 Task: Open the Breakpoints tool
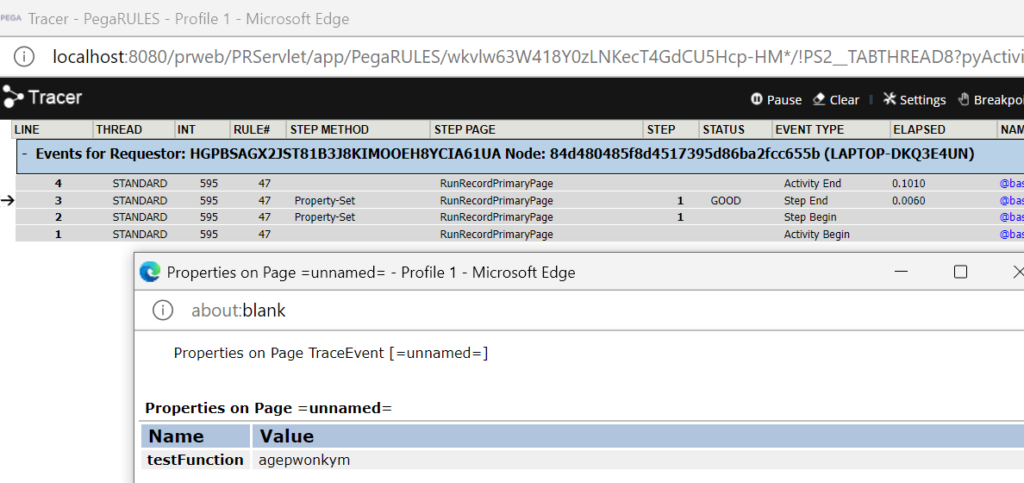(991, 99)
